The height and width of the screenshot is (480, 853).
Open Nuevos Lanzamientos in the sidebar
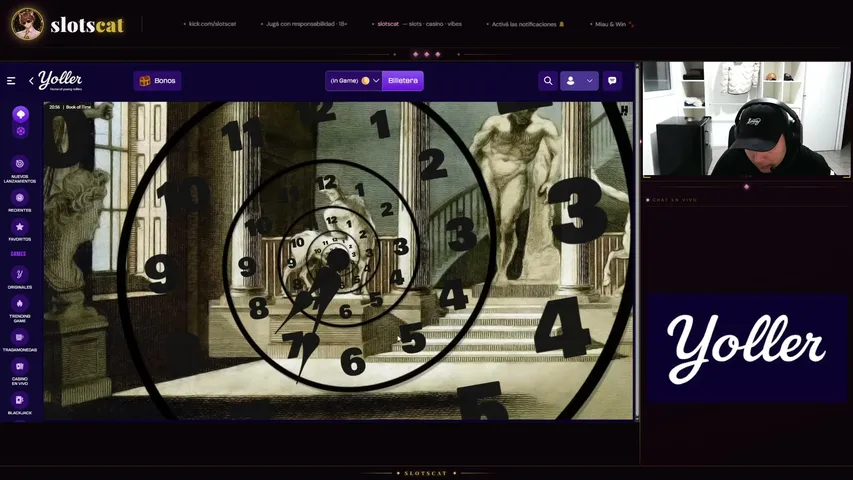click(x=20, y=170)
